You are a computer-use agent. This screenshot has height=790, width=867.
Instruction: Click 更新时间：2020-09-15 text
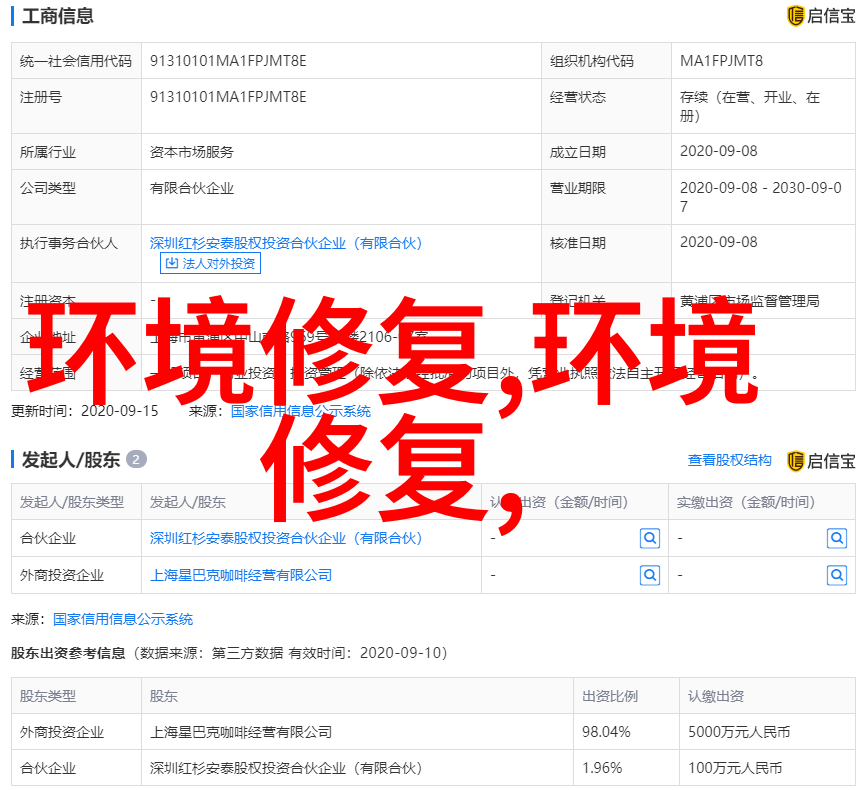(x=85, y=411)
